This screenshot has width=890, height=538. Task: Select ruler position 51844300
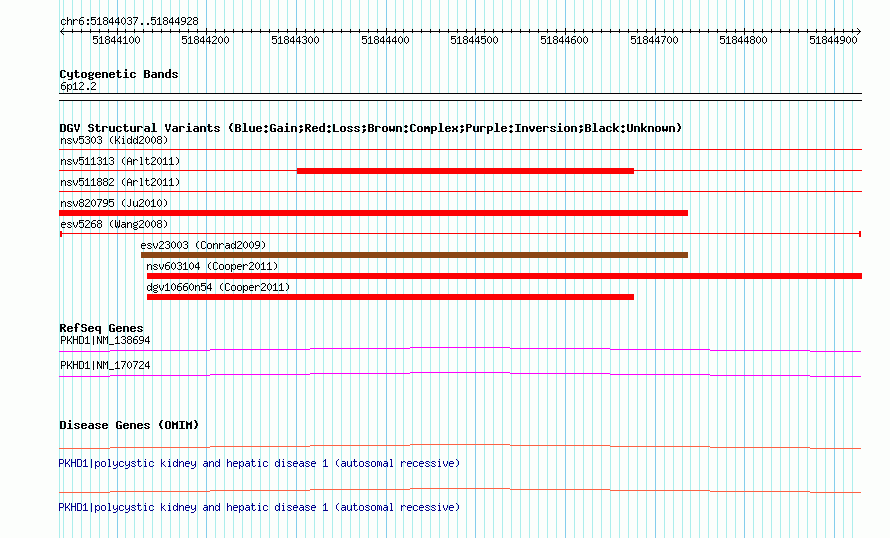(295, 40)
